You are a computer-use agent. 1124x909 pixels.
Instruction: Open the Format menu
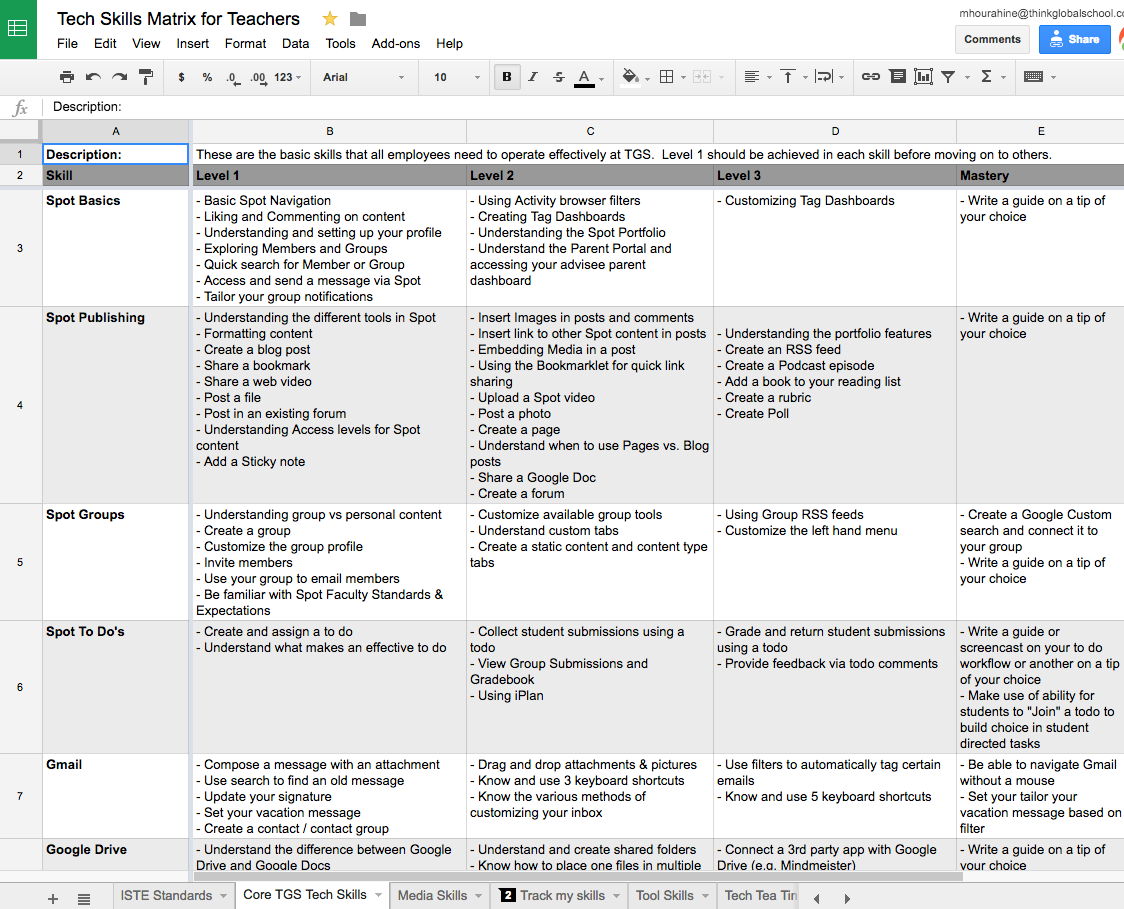coord(245,44)
